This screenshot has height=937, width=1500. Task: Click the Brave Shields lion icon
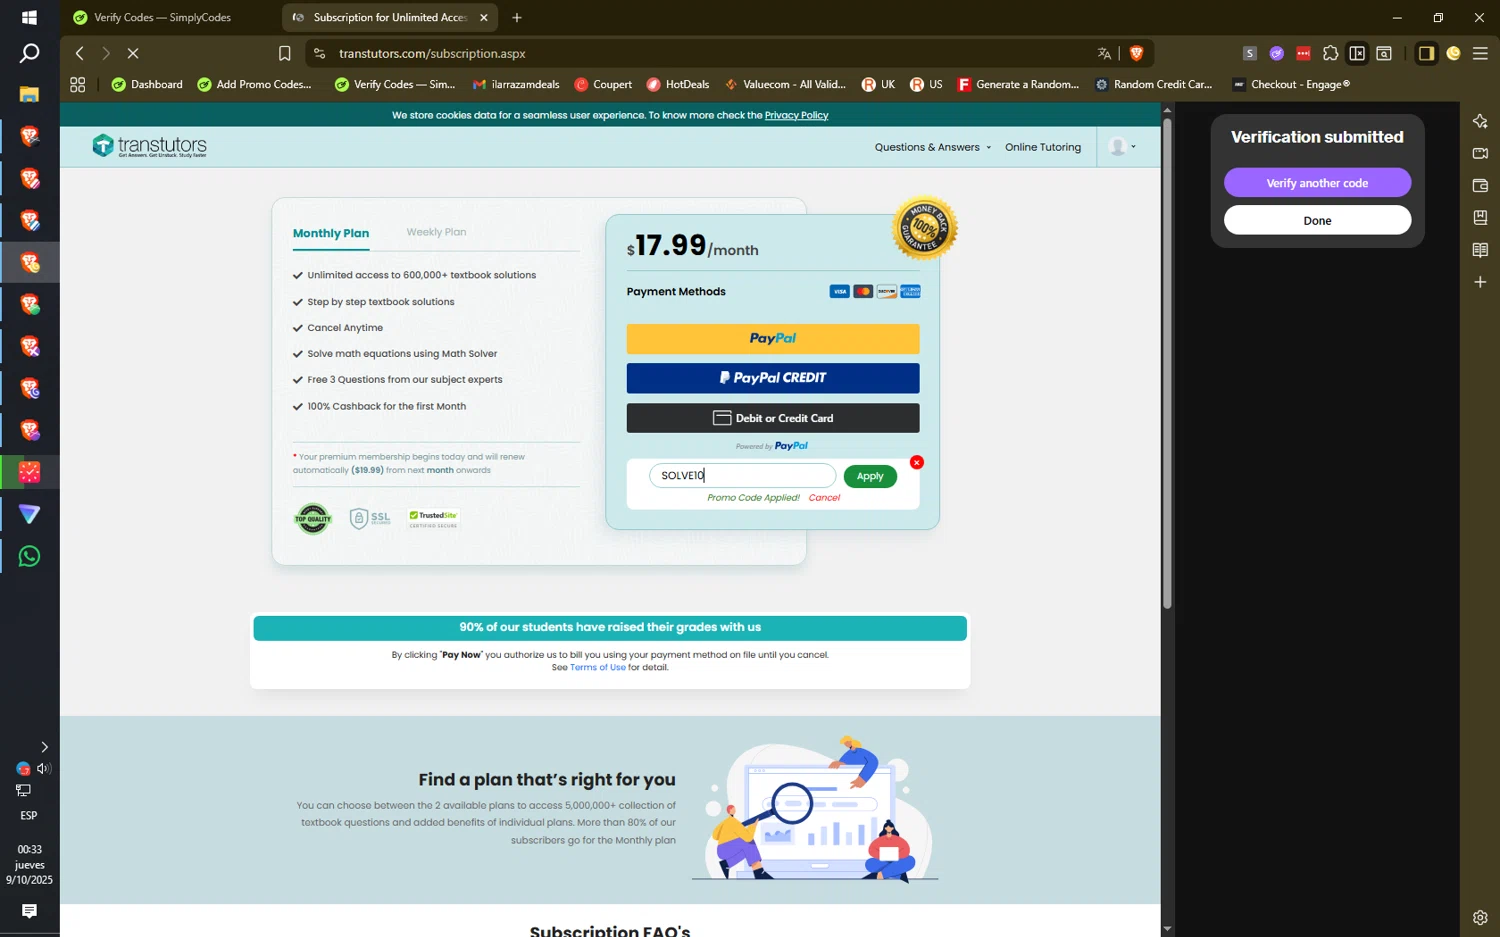click(1136, 54)
